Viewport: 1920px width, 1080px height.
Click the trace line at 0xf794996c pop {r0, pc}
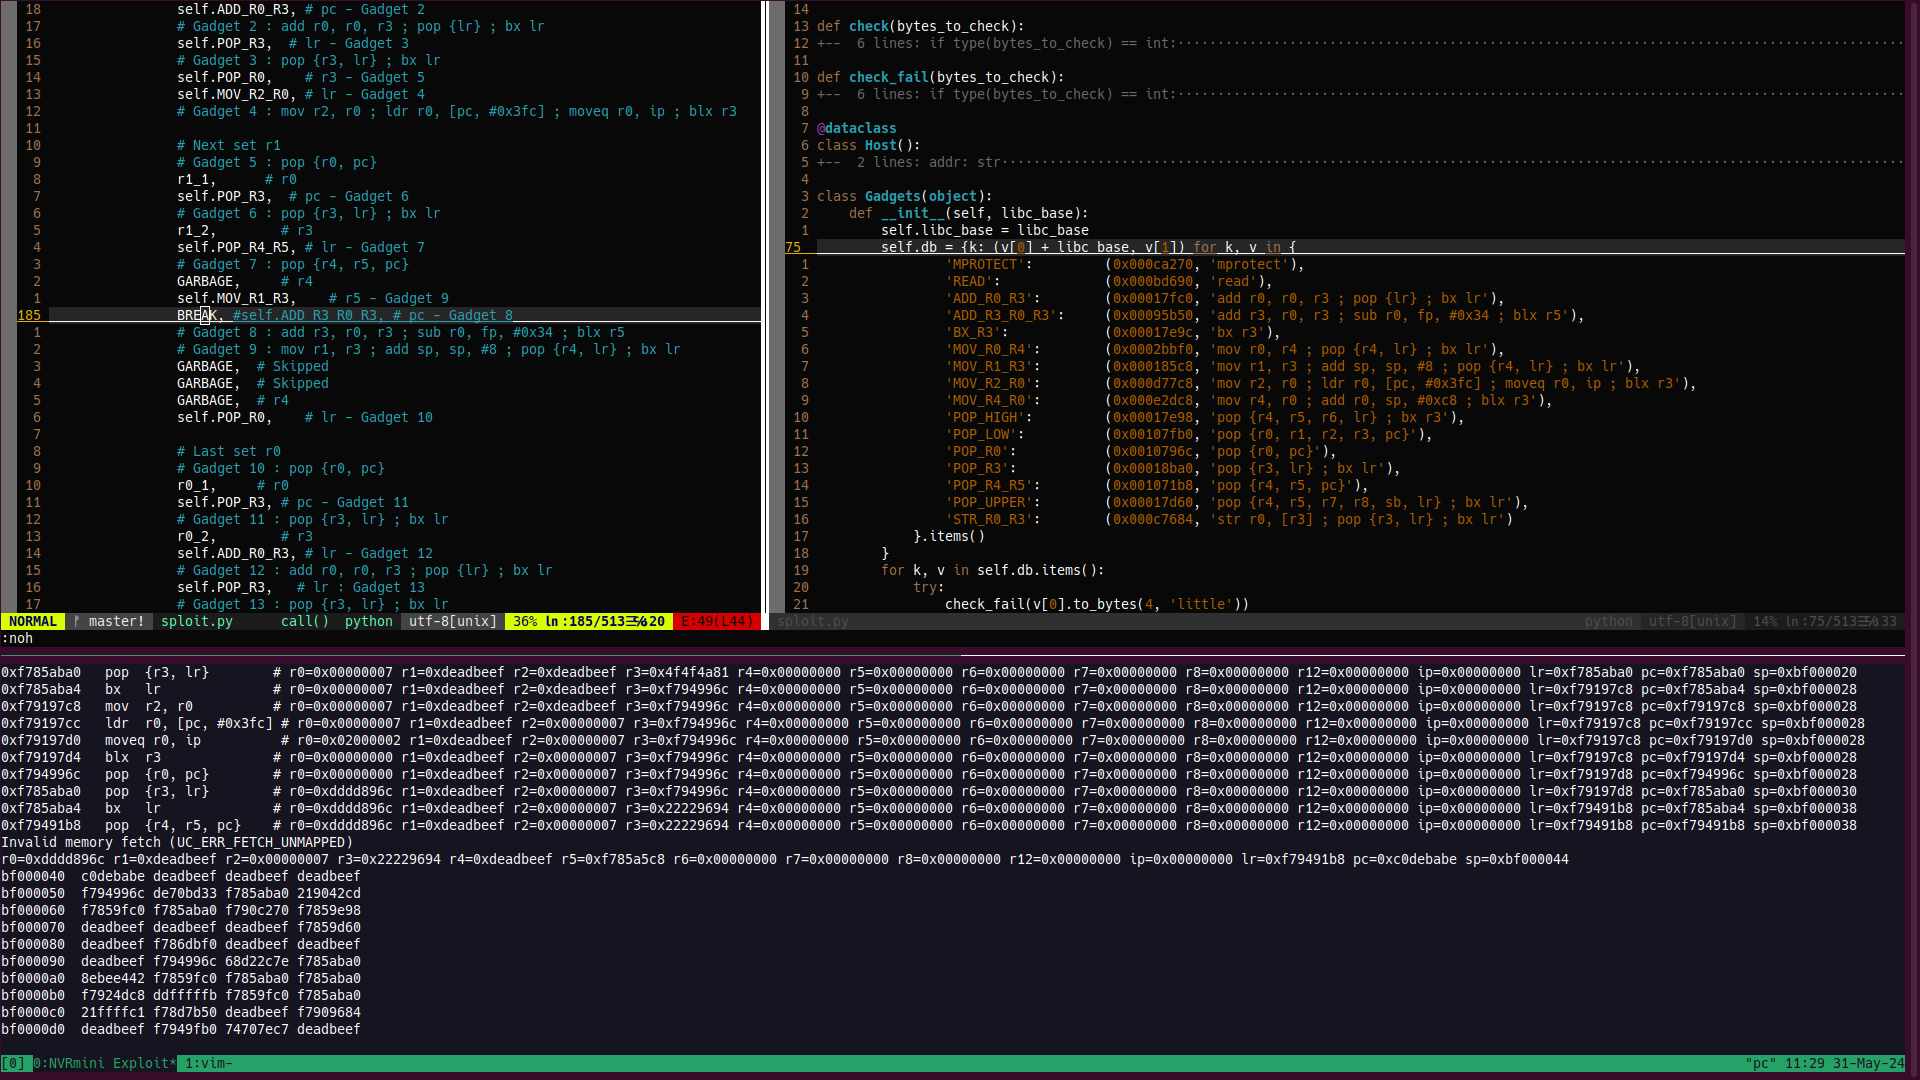[929, 774]
